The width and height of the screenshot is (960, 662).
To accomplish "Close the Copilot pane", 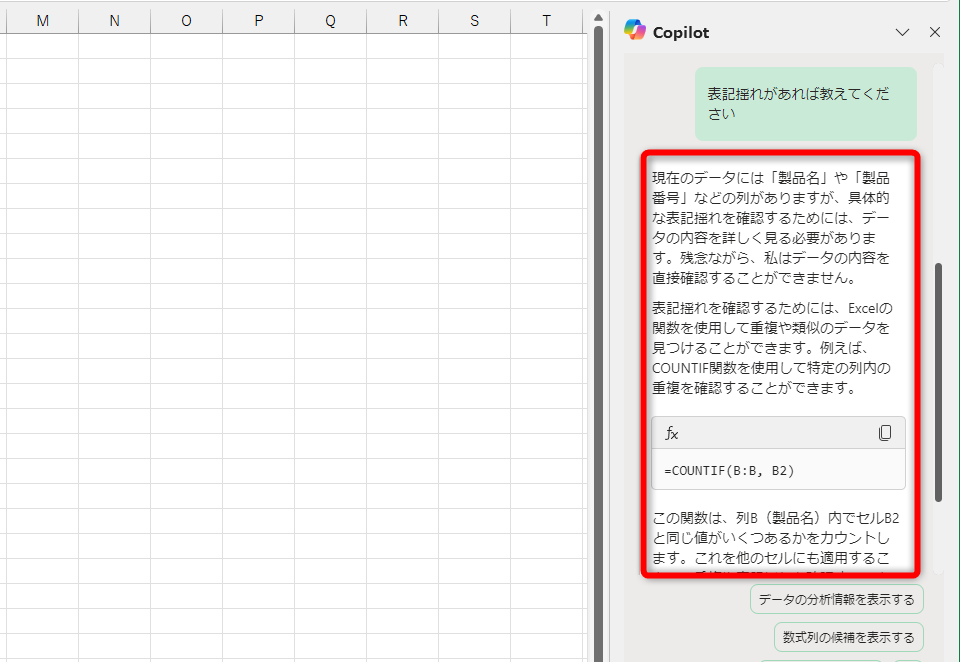I will (934, 31).
